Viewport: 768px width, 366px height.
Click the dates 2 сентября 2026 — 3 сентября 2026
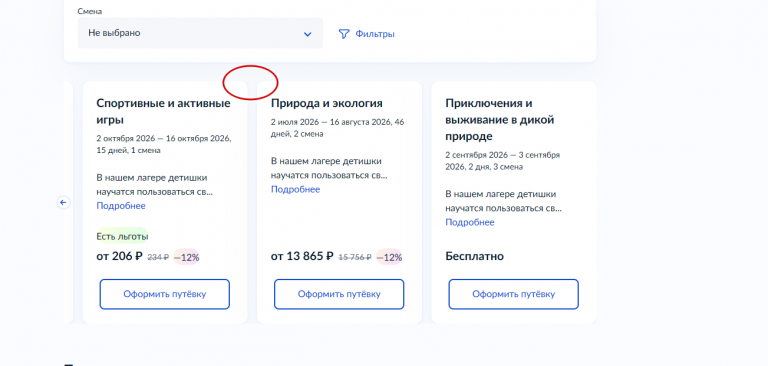(x=503, y=161)
